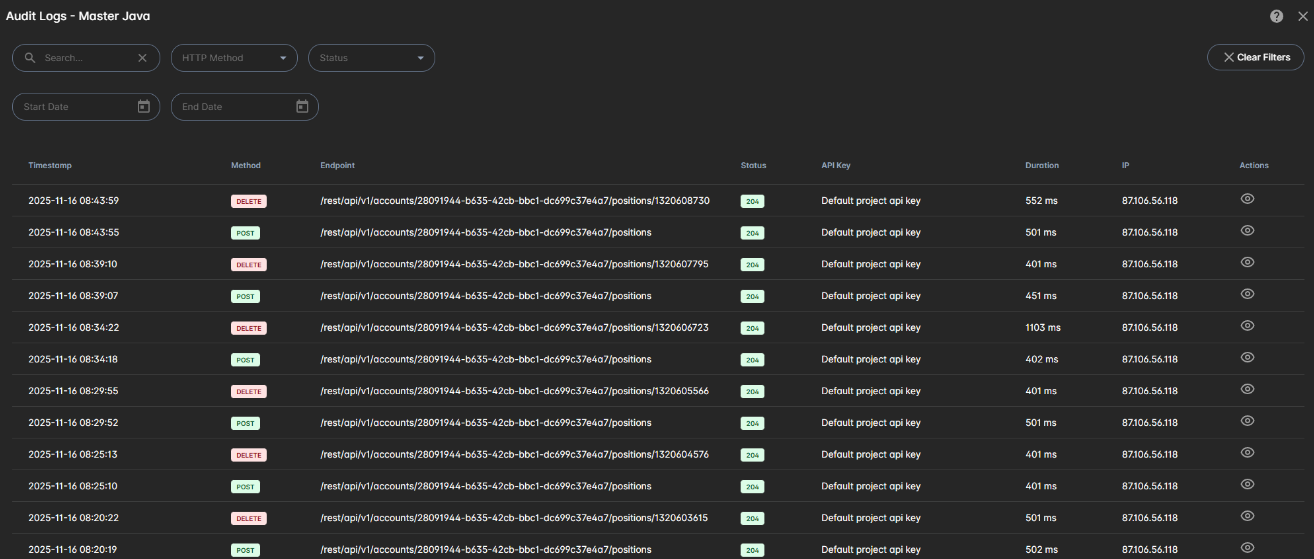View details of 08:20:19 POST log entry

click(1247, 547)
